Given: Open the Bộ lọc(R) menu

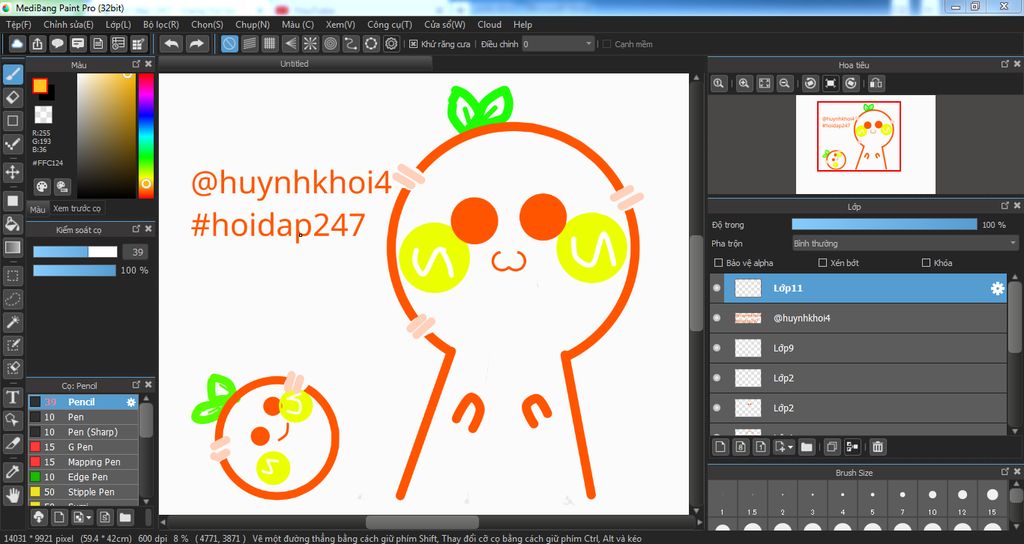Looking at the screenshot, I should tap(161, 24).
